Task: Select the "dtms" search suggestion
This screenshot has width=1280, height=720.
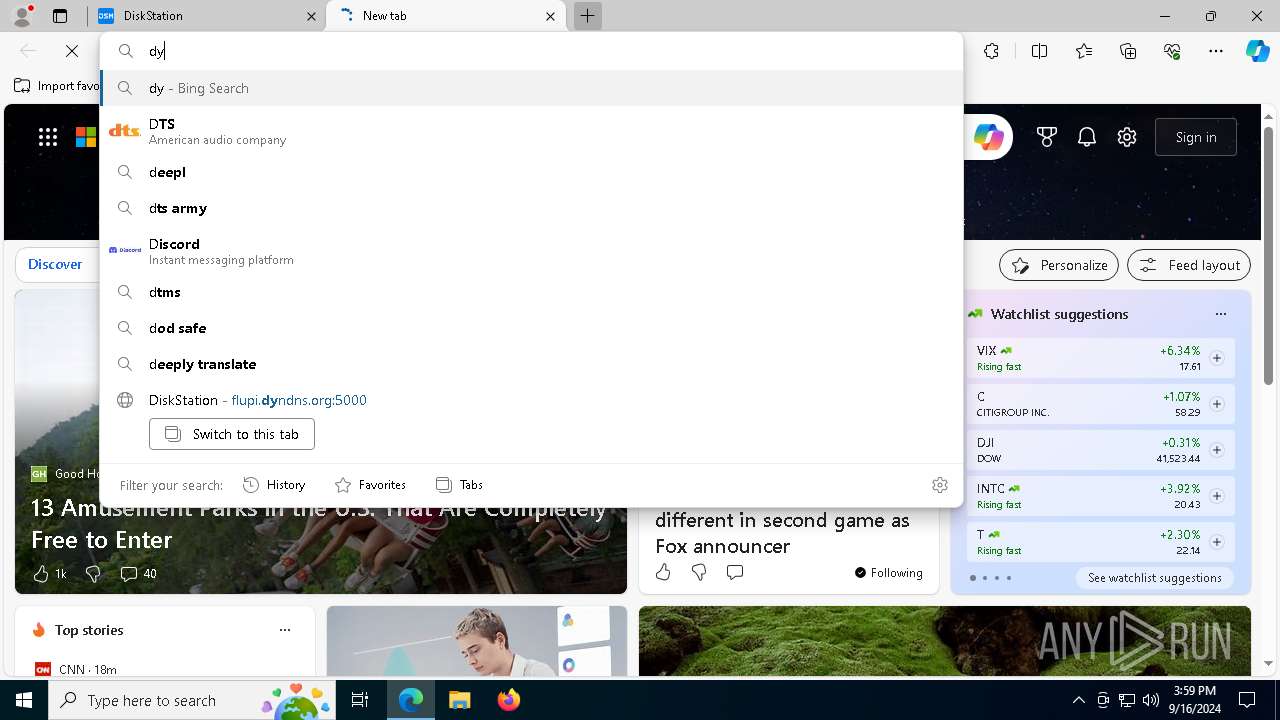Action: tap(531, 292)
